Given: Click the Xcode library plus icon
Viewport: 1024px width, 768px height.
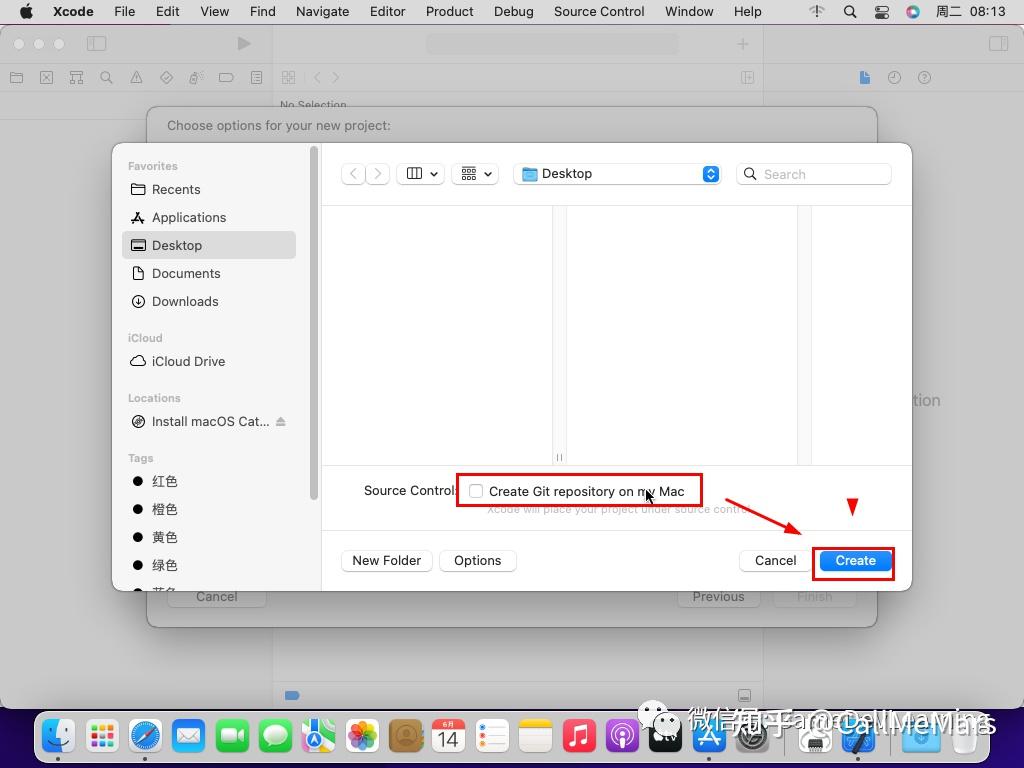Looking at the screenshot, I should pyautogui.click(x=743, y=44).
